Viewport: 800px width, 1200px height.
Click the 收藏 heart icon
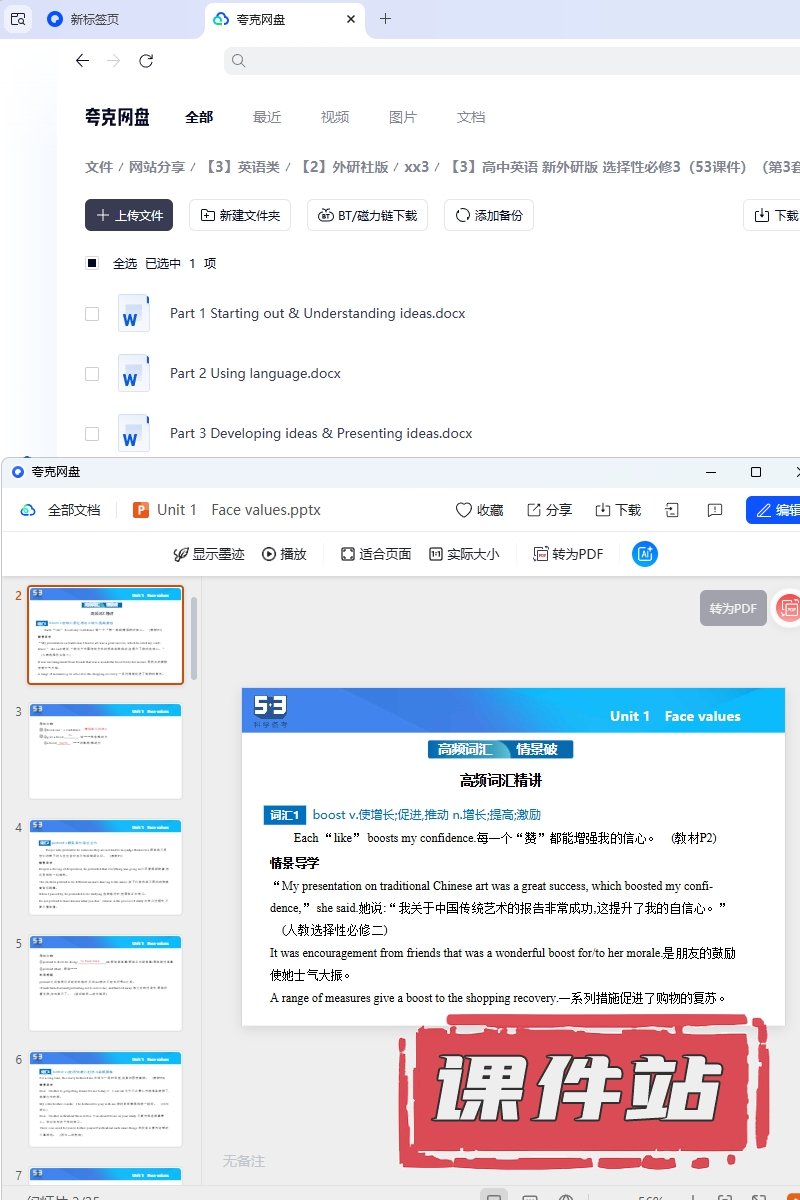(464, 510)
